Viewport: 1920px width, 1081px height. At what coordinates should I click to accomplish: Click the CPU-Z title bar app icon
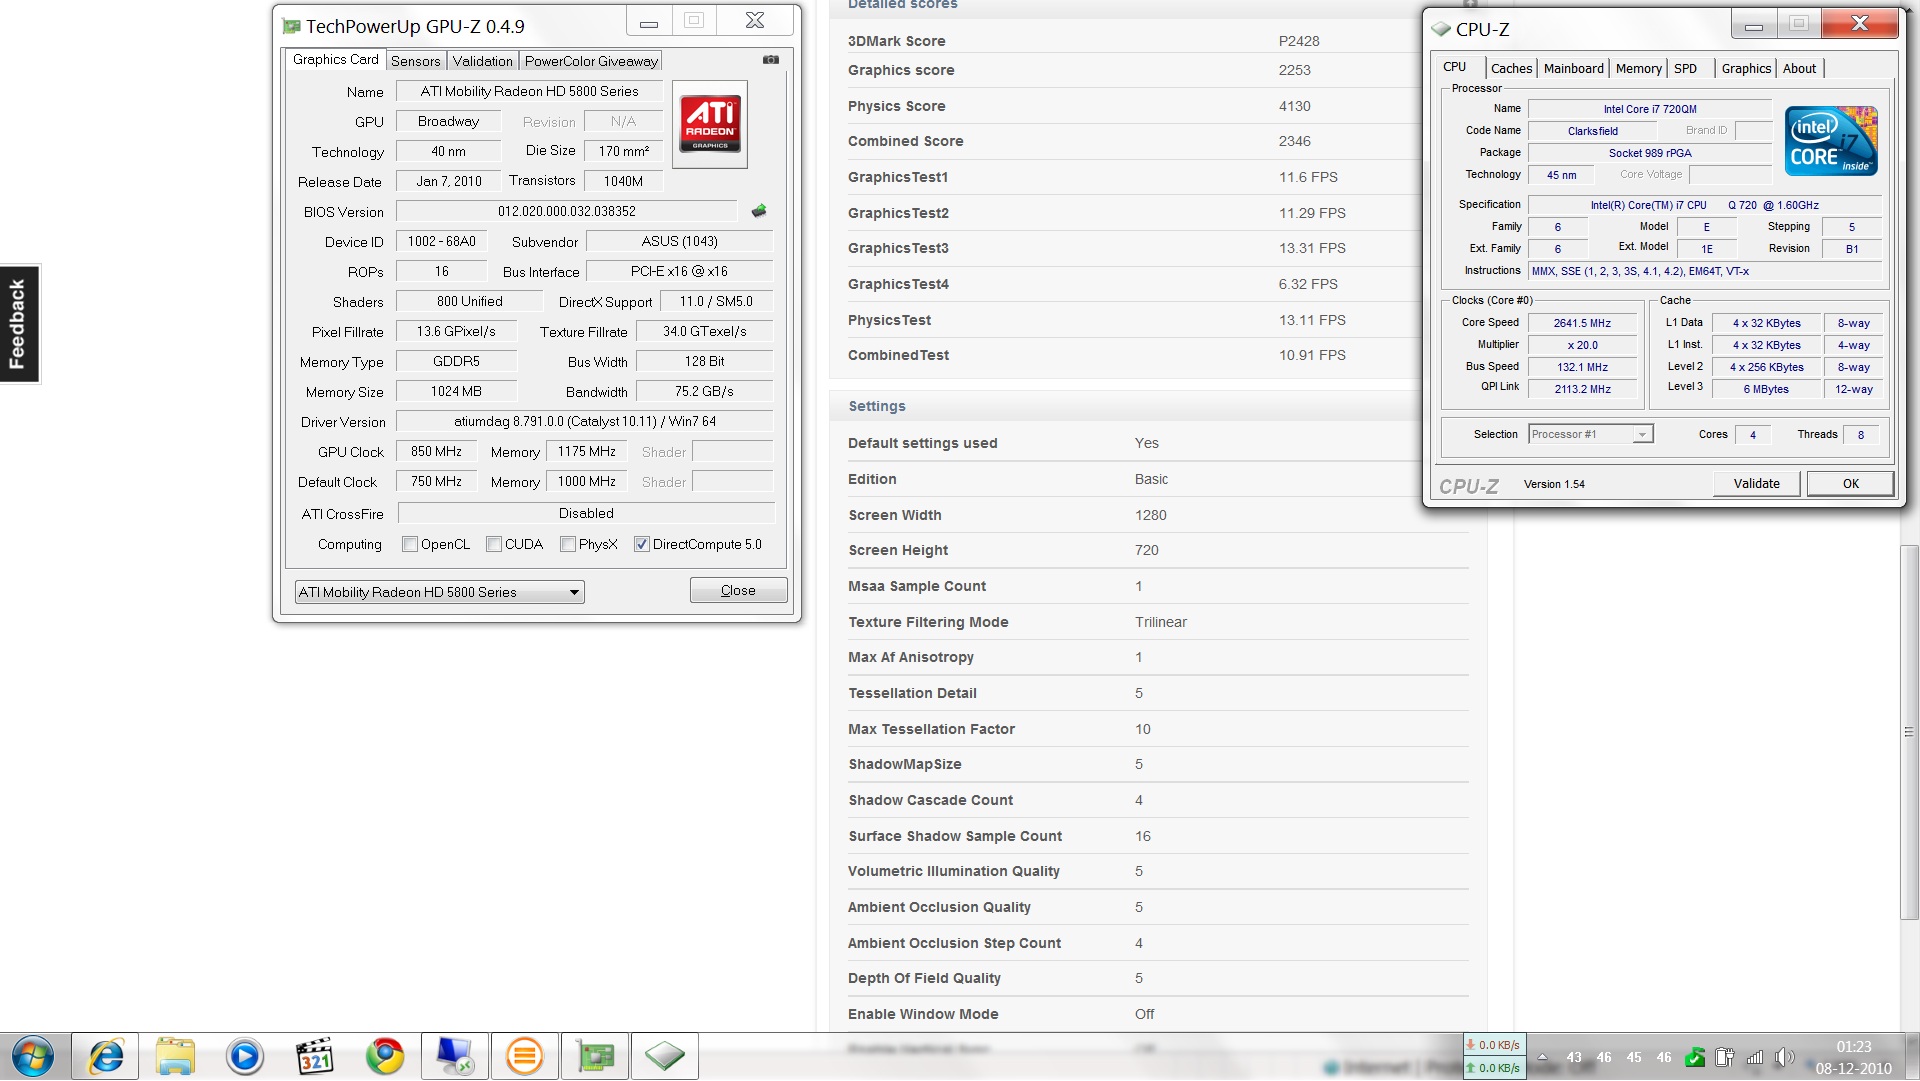pos(1441,29)
